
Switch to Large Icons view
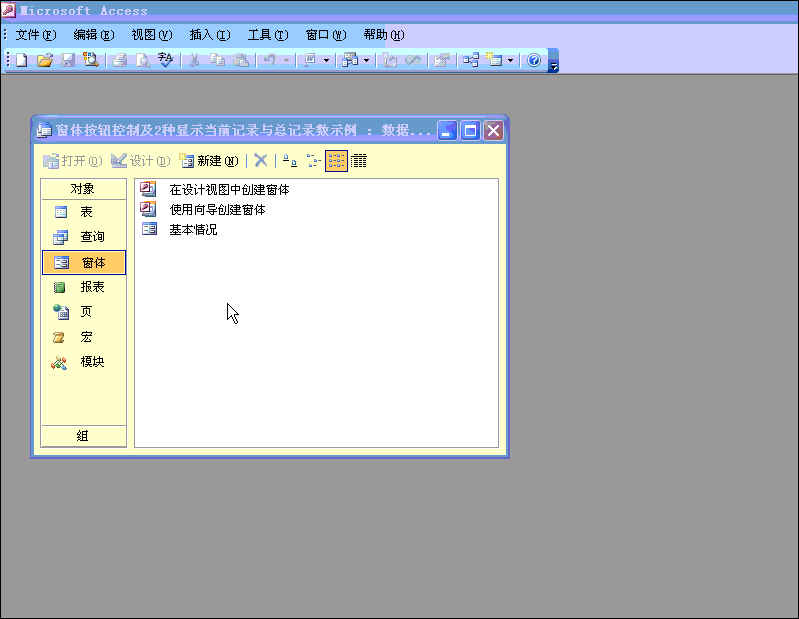[290, 160]
